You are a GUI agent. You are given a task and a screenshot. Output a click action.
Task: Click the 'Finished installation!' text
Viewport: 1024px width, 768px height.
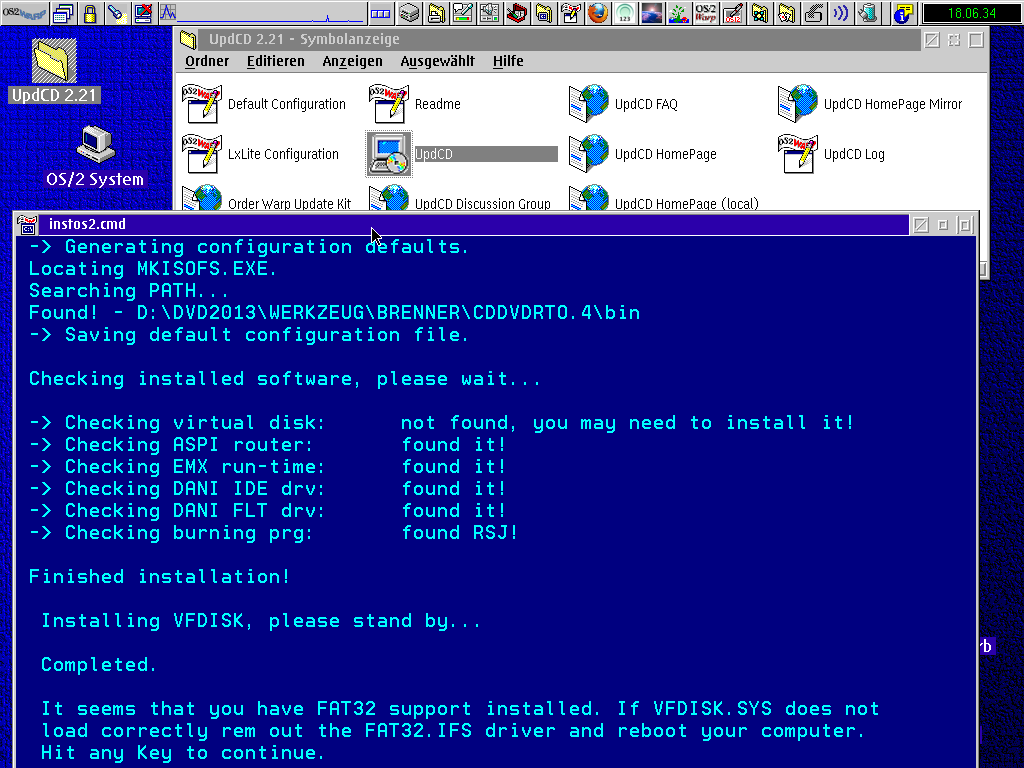(x=159, y=577)
